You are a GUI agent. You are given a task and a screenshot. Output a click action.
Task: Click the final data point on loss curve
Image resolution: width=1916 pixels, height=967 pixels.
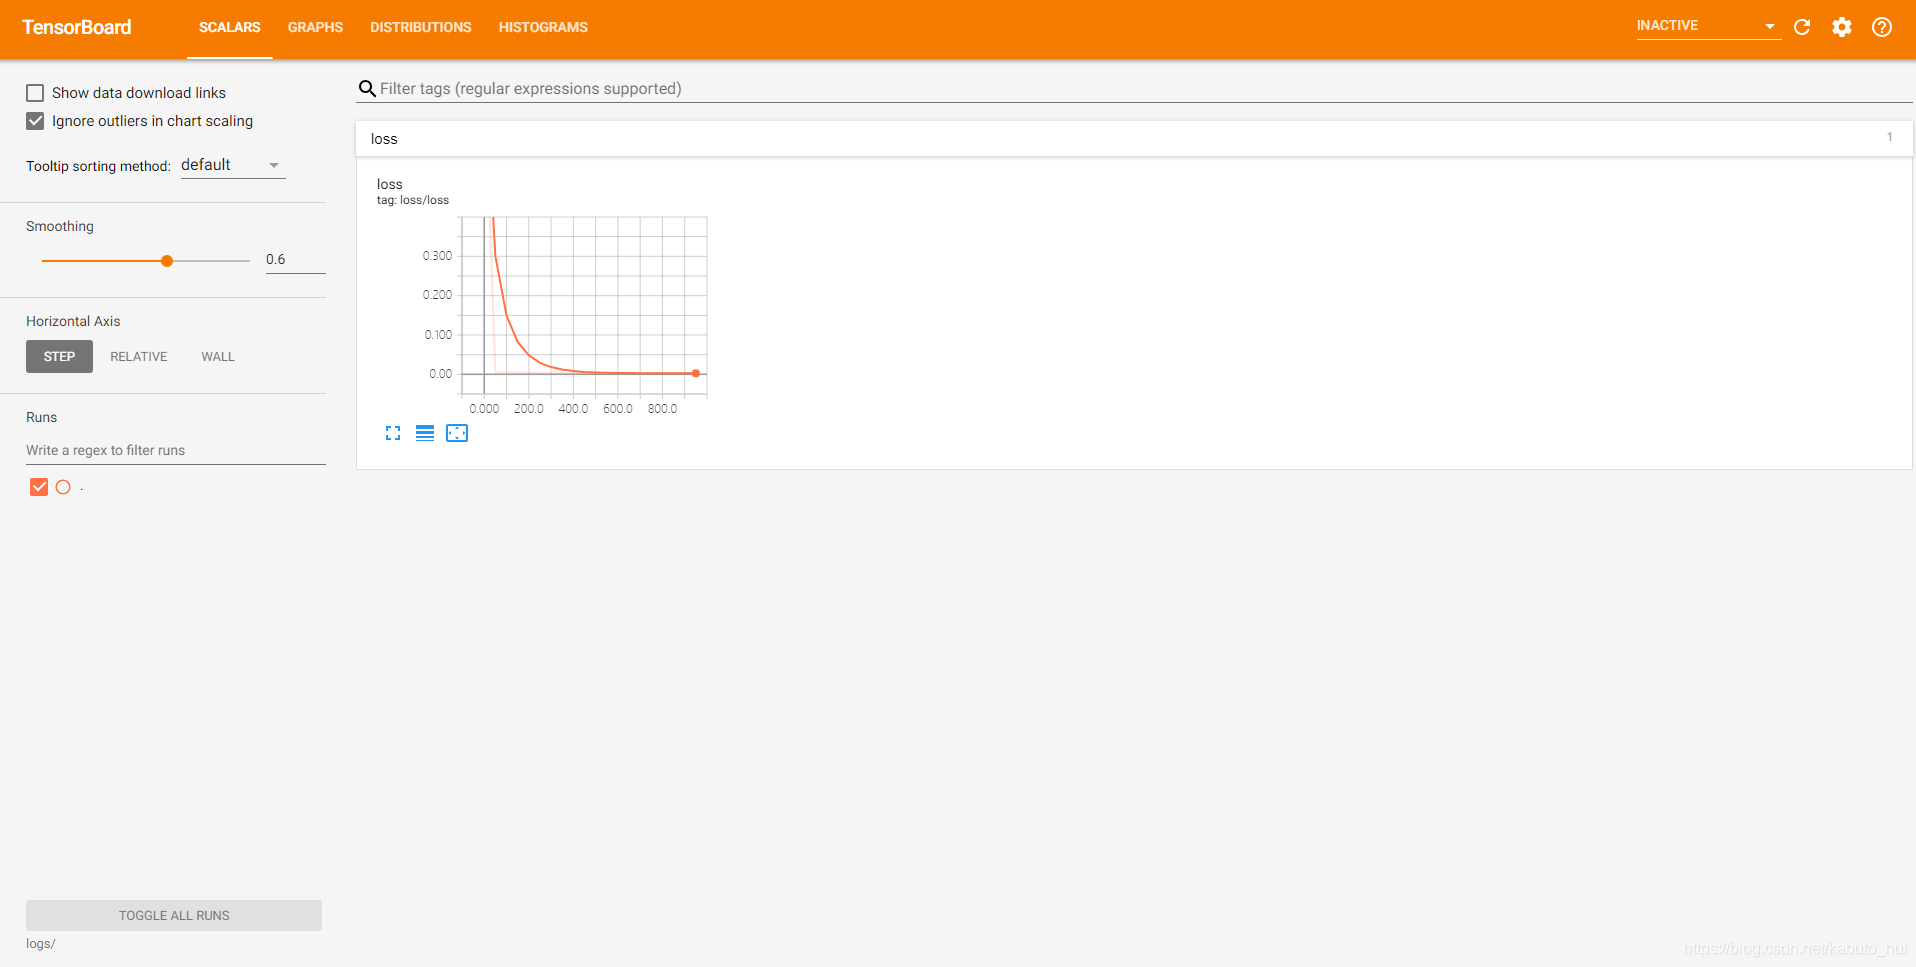696,373
